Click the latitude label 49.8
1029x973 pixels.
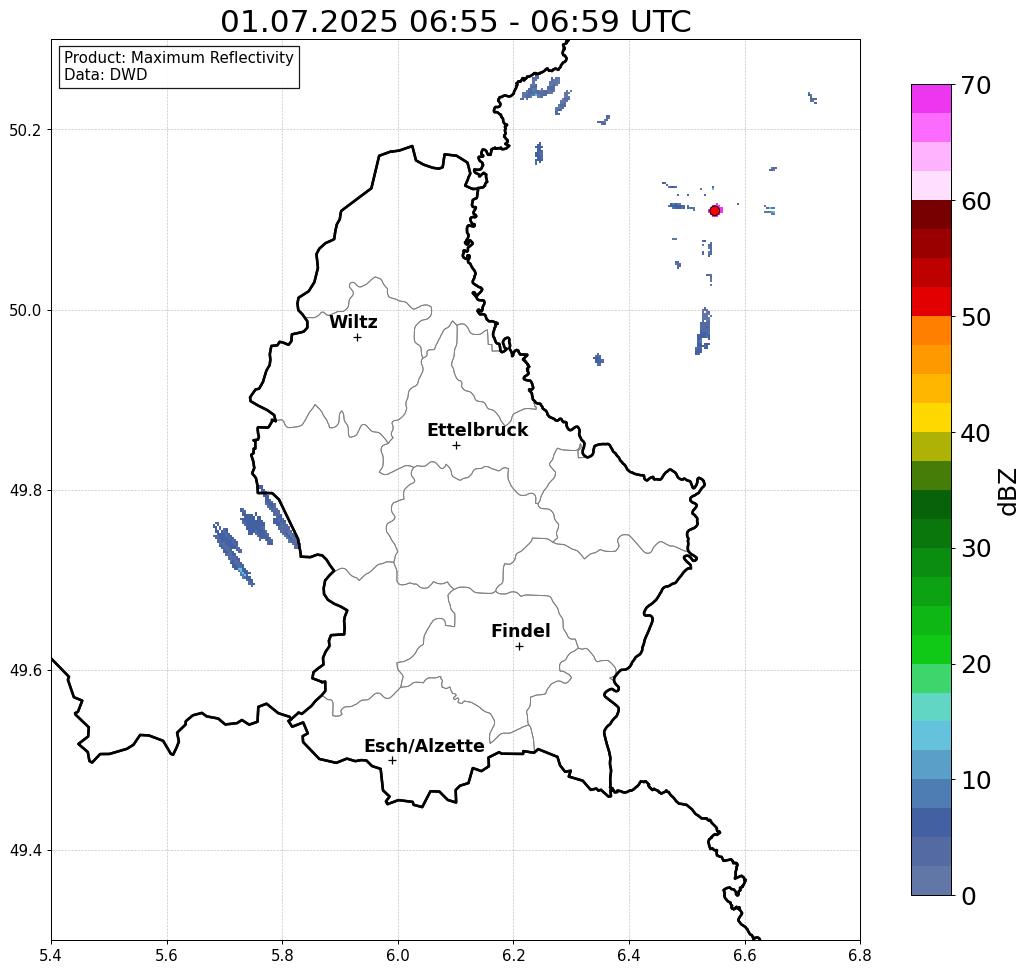pyautogui.click(x=25, y=491)
